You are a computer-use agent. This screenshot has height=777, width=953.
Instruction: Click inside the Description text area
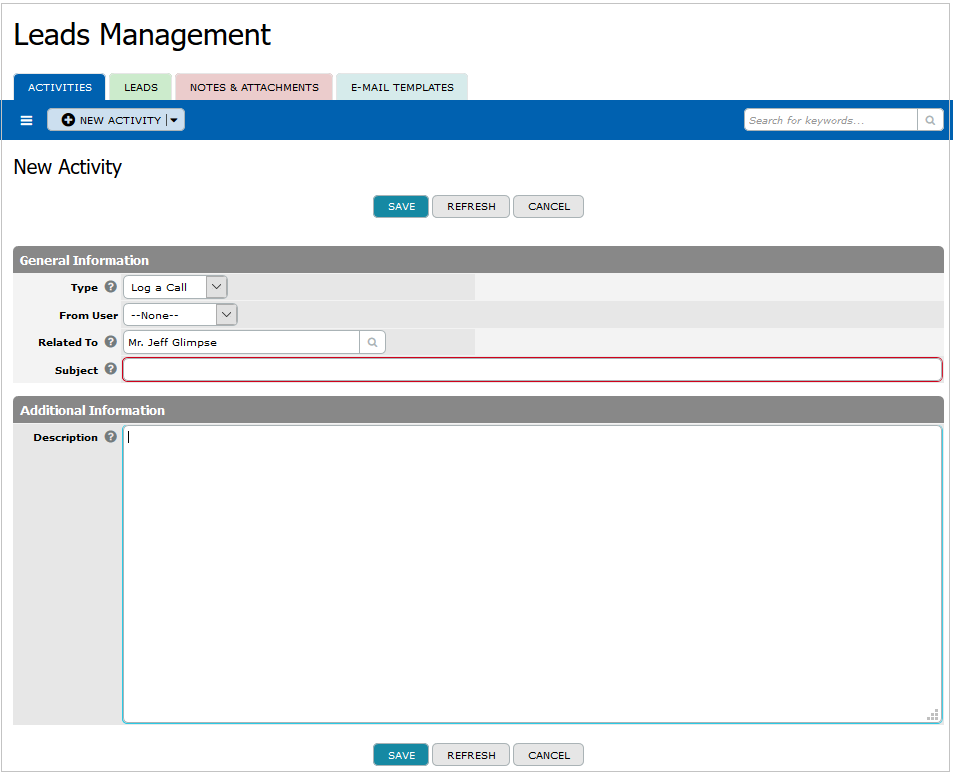pyautogui.click(x=532, y=575)
